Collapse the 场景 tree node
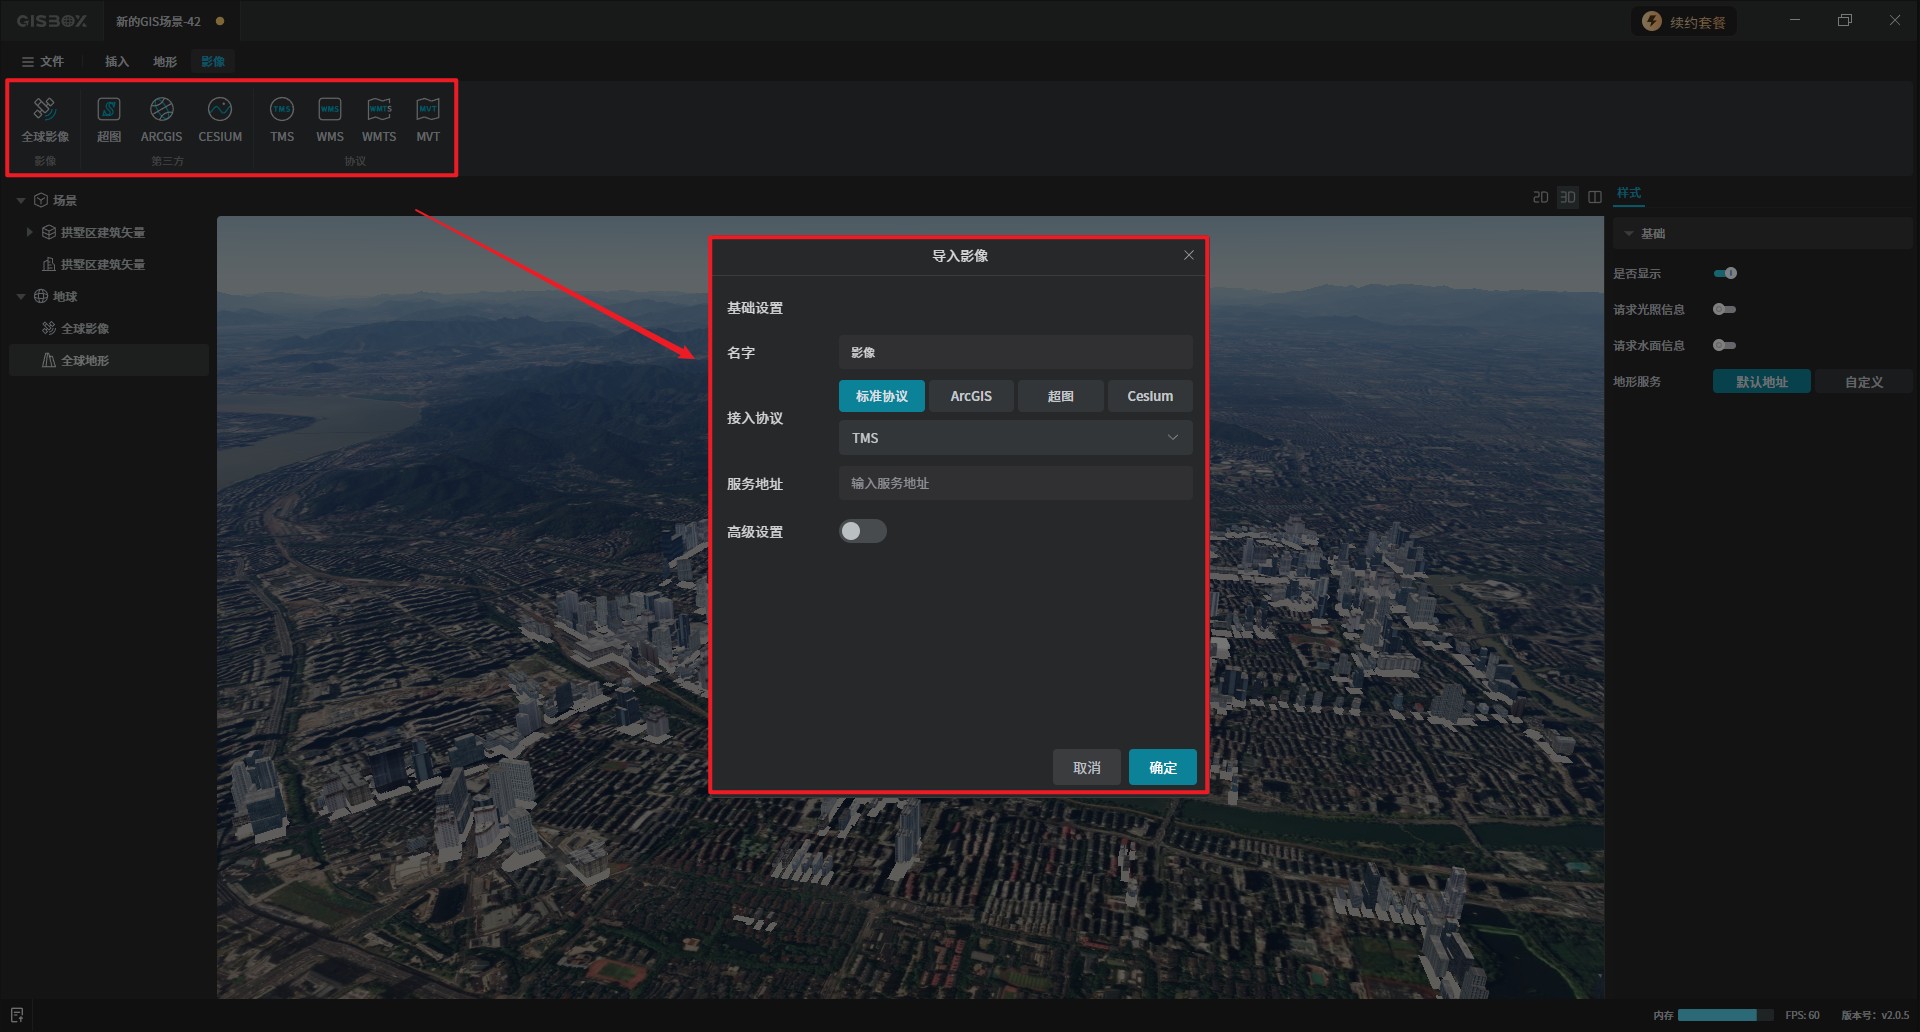Screen dimensions: 1920x1032 [x=21, y=201]
